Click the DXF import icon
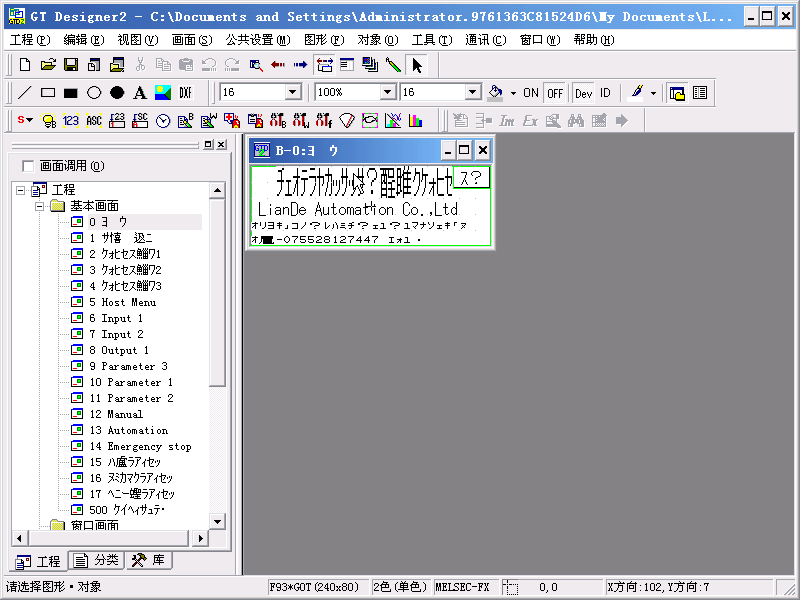Viewport: 800px width, 600px height. pos(186,93)
